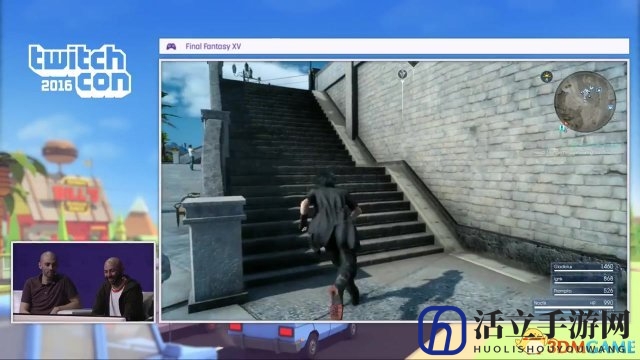This screenshot has width=640, height=360.
Task: Click the burger restaurant sign in the background
Action: 76,195
